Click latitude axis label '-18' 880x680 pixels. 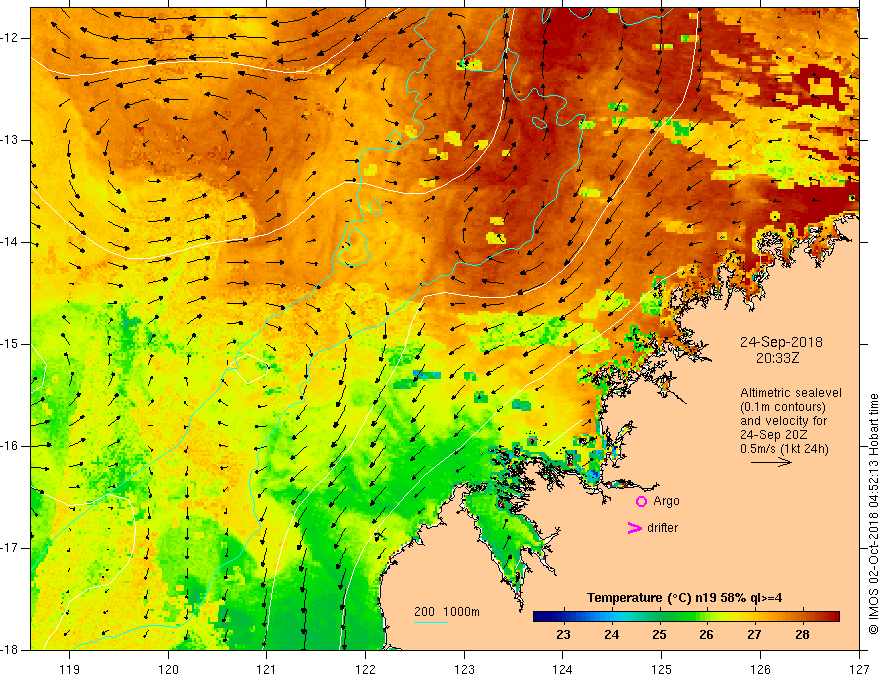(x=10, y=650)
